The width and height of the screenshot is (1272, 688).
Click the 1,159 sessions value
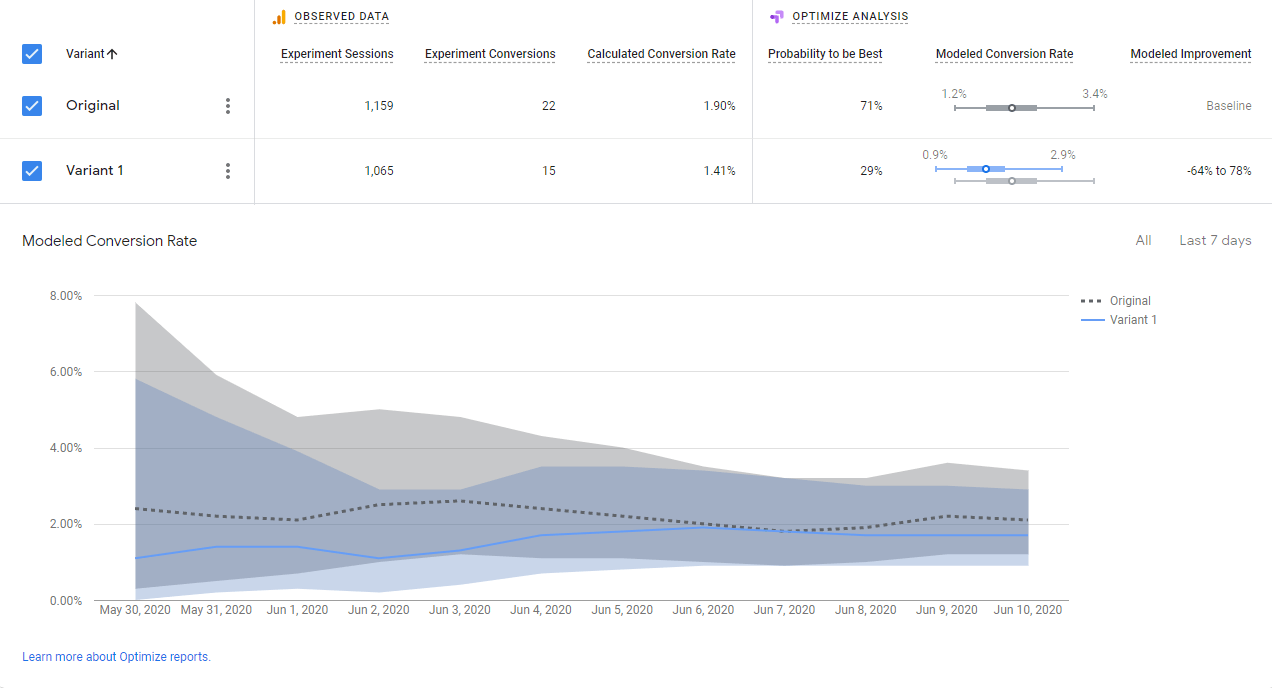(x=379, y=106)
